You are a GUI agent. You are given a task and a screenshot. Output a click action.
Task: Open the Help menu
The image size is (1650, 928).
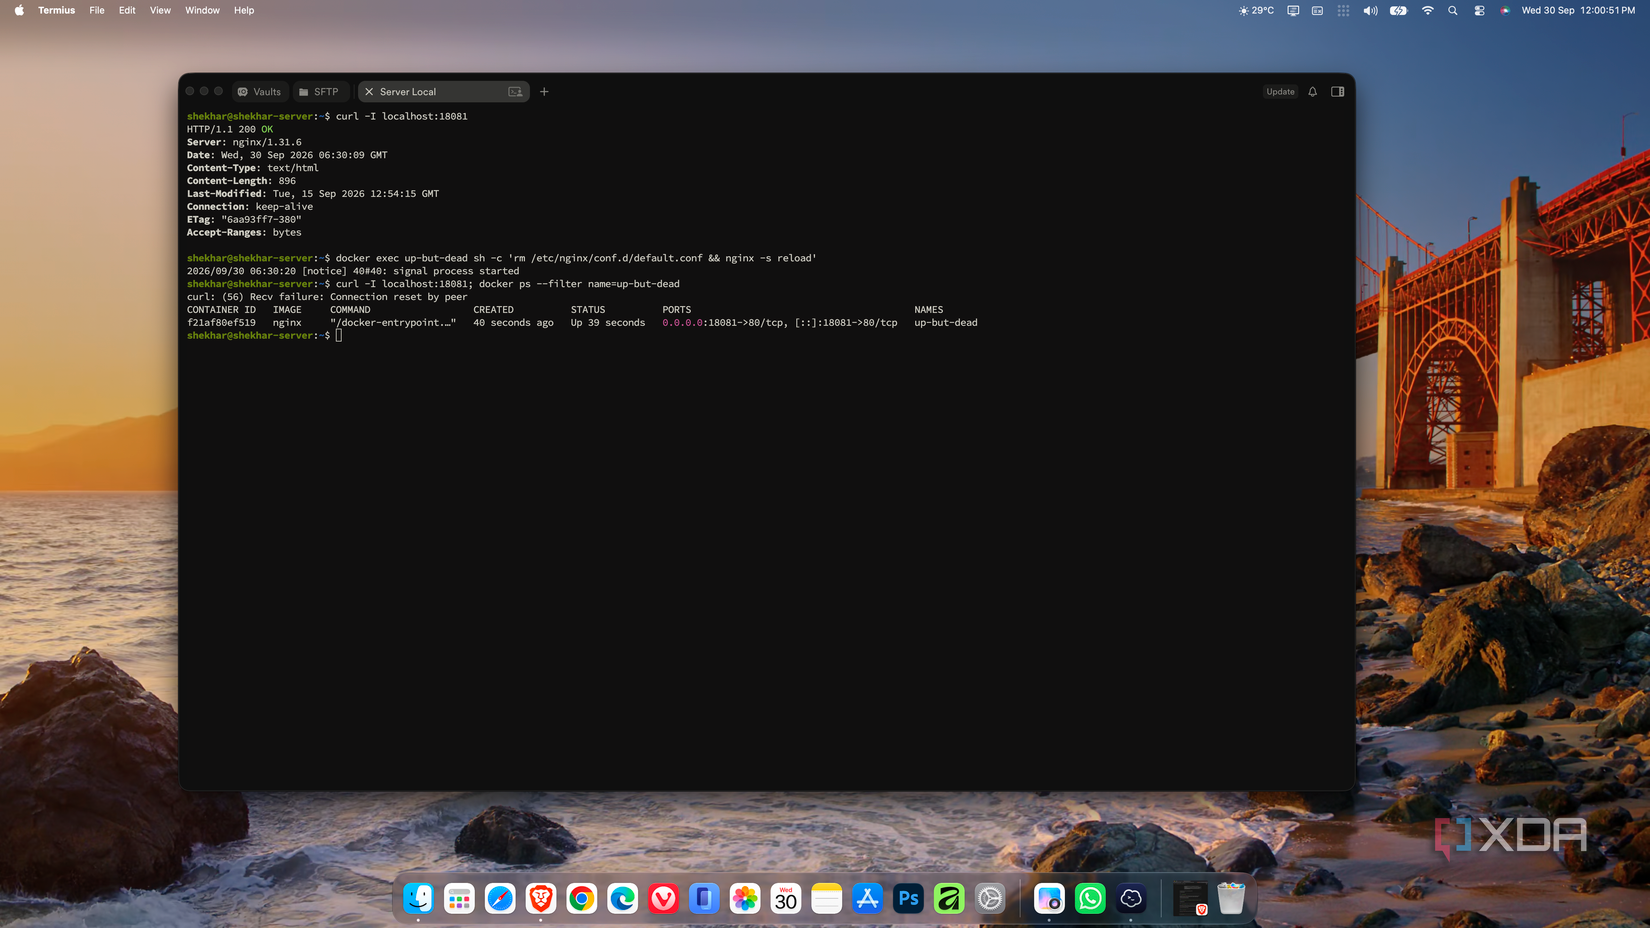(244, 10)
